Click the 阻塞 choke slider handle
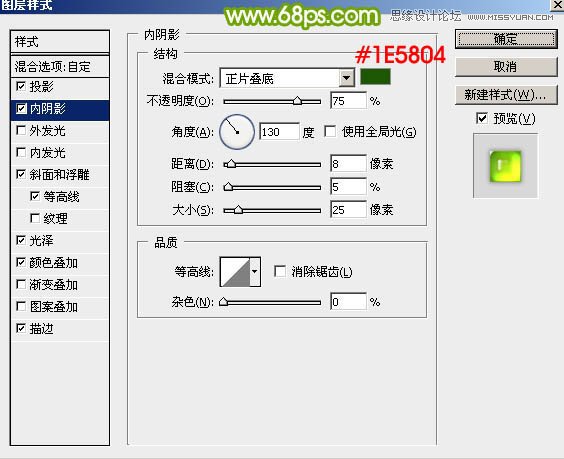This screenshot has width=564, height=459. 228,187
